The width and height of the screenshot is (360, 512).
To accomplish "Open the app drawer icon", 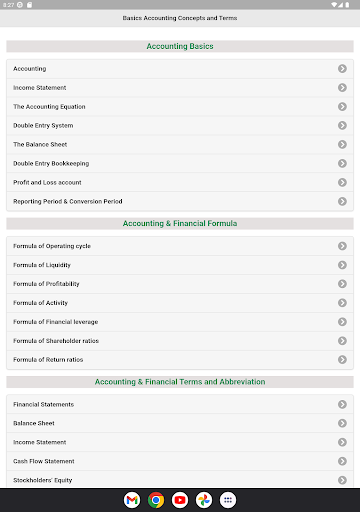I will pyautogui.click(x=228, y=500).
